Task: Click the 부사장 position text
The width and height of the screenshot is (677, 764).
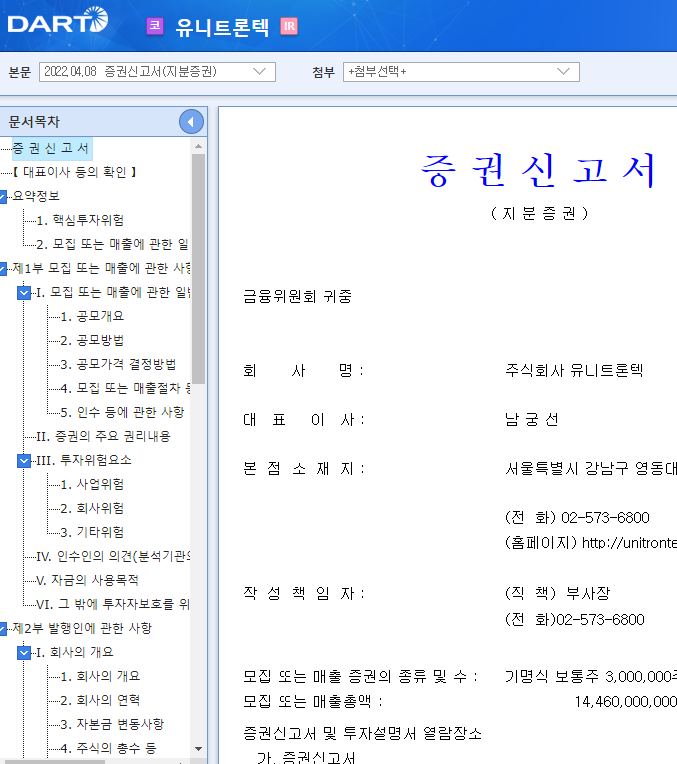Action: (x=588, y=593)
